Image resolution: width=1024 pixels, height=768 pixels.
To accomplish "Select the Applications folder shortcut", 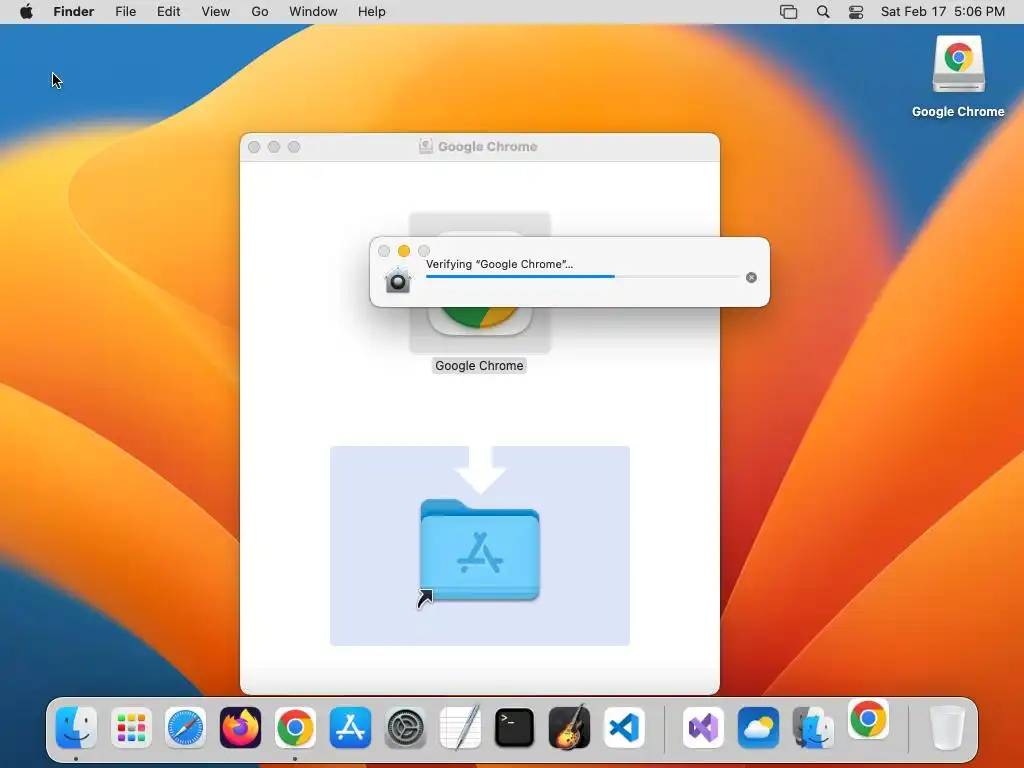I will click(x=480, y=550).
